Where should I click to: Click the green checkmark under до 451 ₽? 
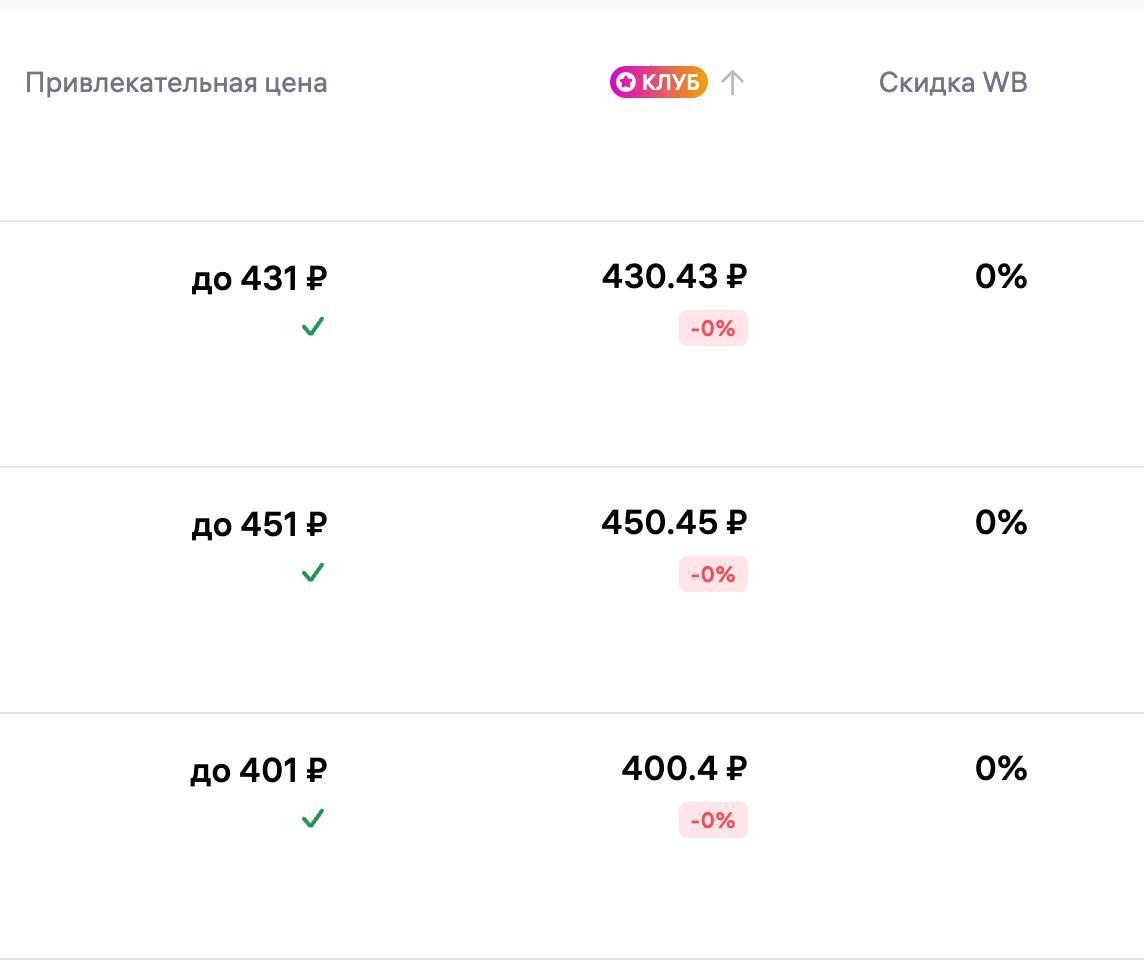pyautogui.click(x=313, y=573)
